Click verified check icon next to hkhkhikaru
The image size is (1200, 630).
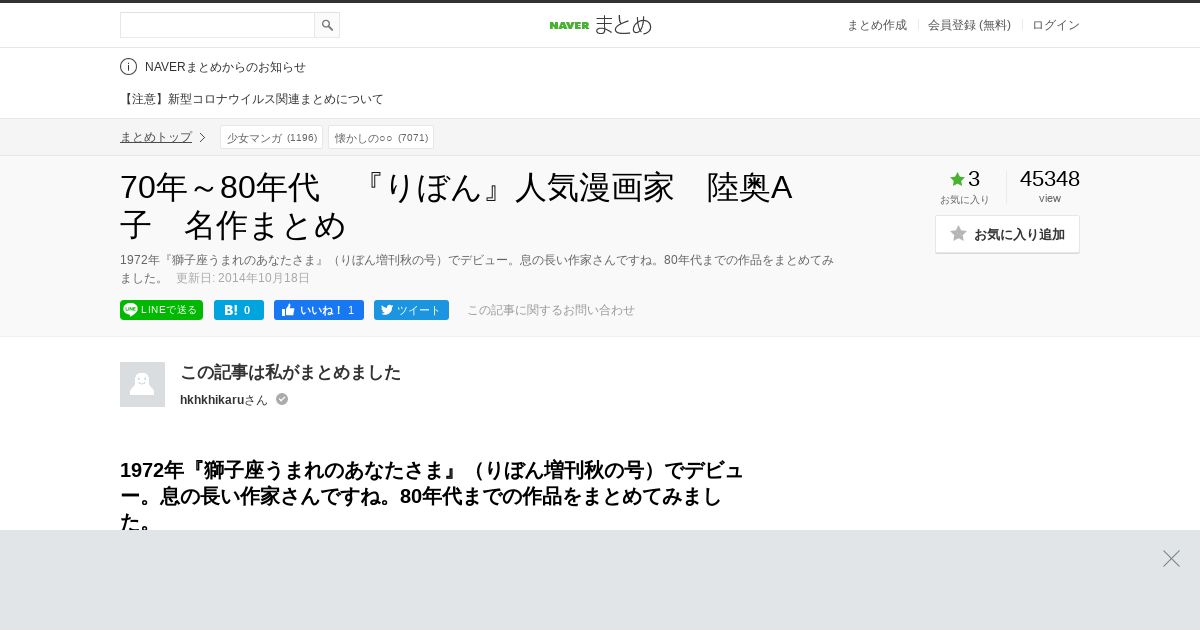282,399
